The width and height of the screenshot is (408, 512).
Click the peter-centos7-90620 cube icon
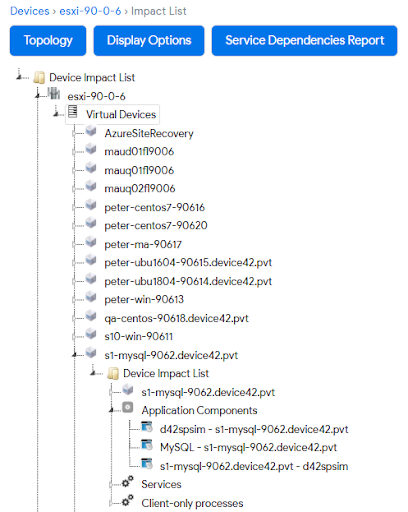(91, 223)
